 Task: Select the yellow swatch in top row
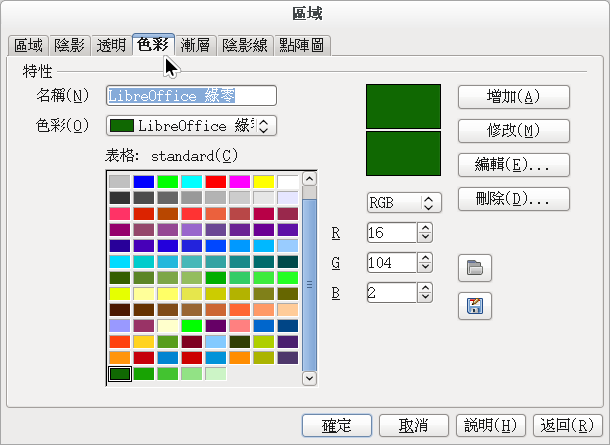pos(263,182)
